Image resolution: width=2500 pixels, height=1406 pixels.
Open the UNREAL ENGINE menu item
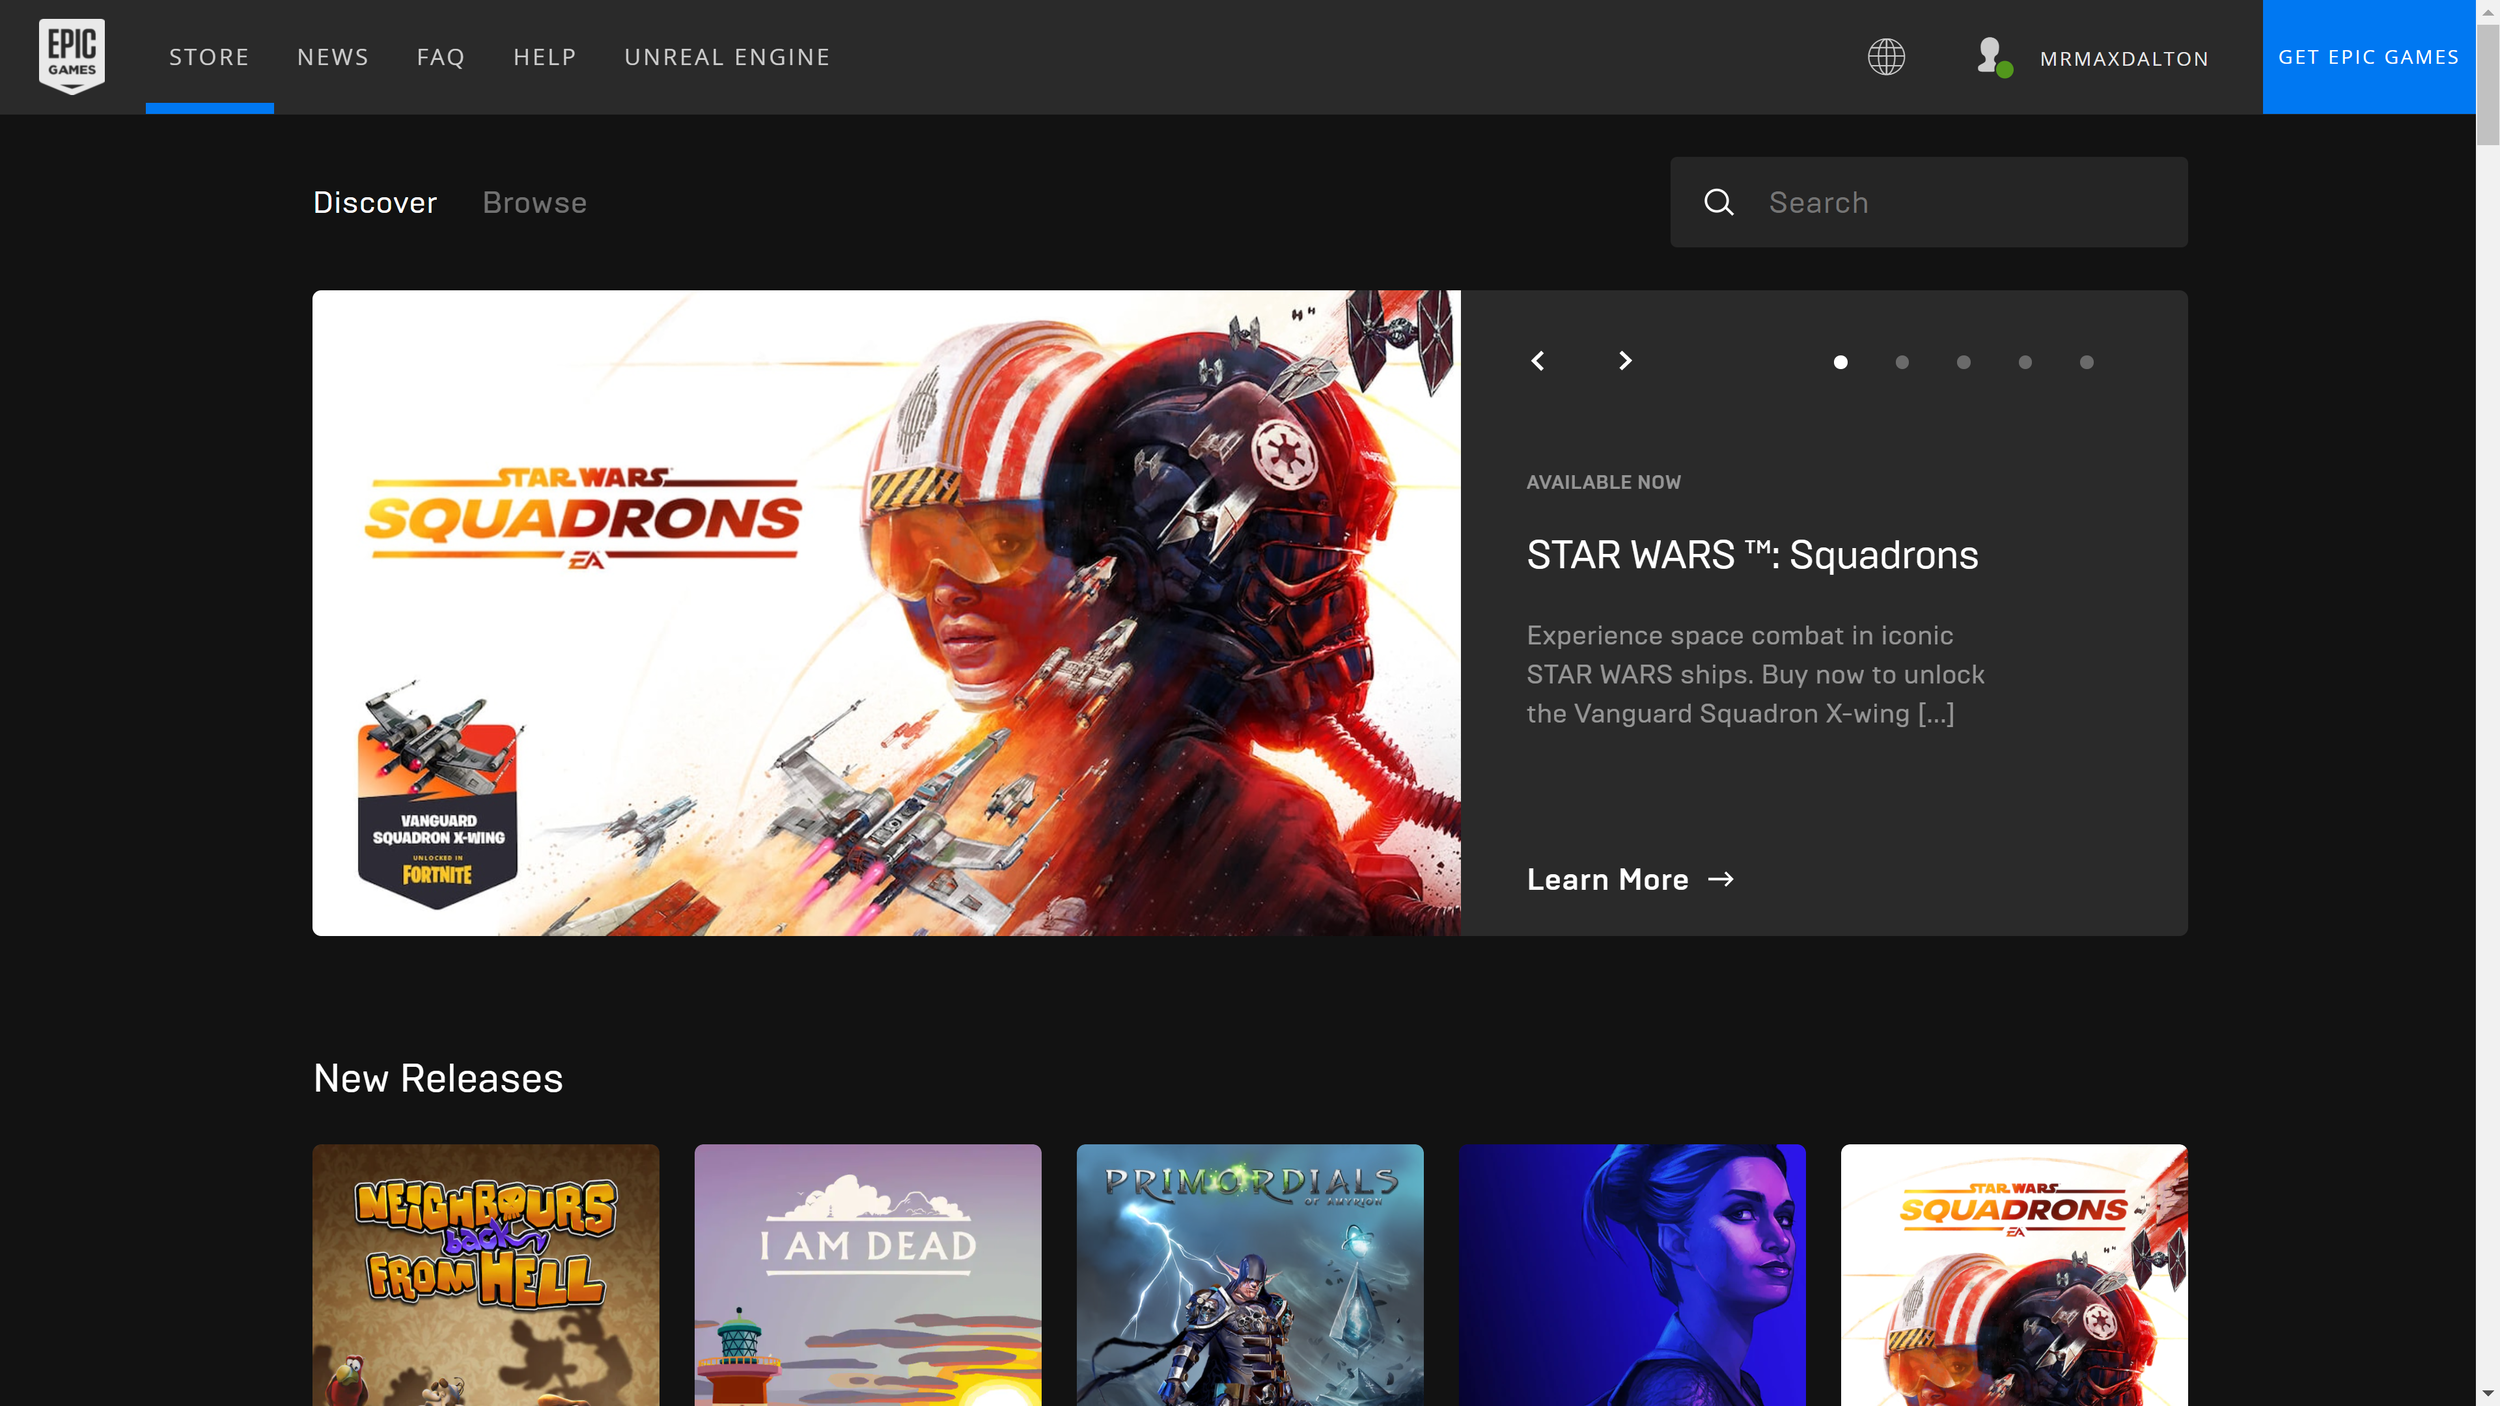(x=727, y=57)
